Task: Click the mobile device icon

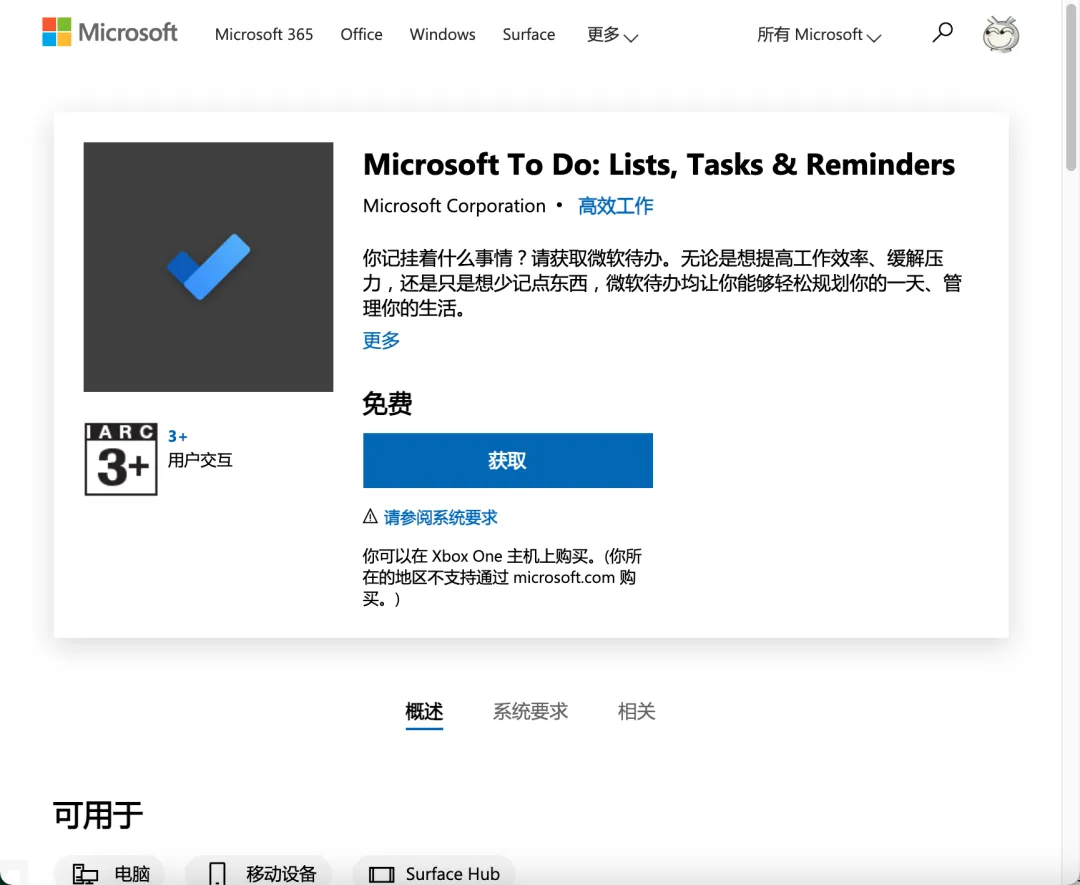Action: coord(217,874)
